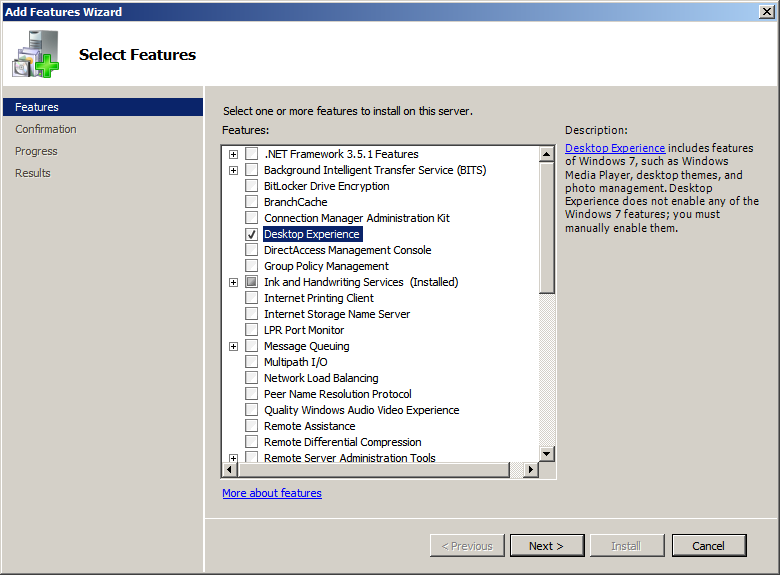
Task: Expand the Message Queuing tree node
Action: pos(233,346)
